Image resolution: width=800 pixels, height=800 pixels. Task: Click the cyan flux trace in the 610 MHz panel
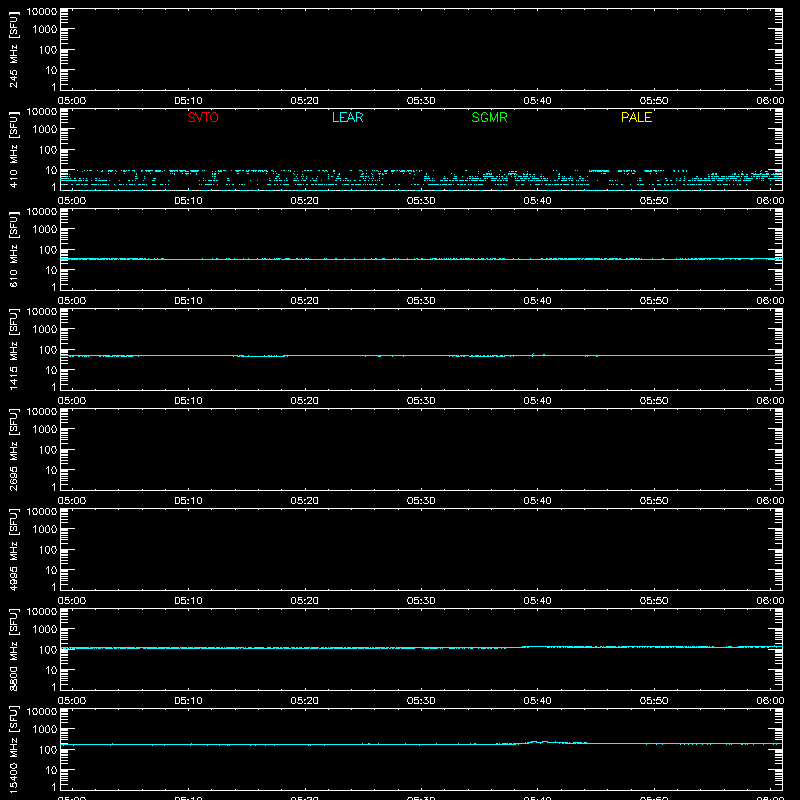421,259
